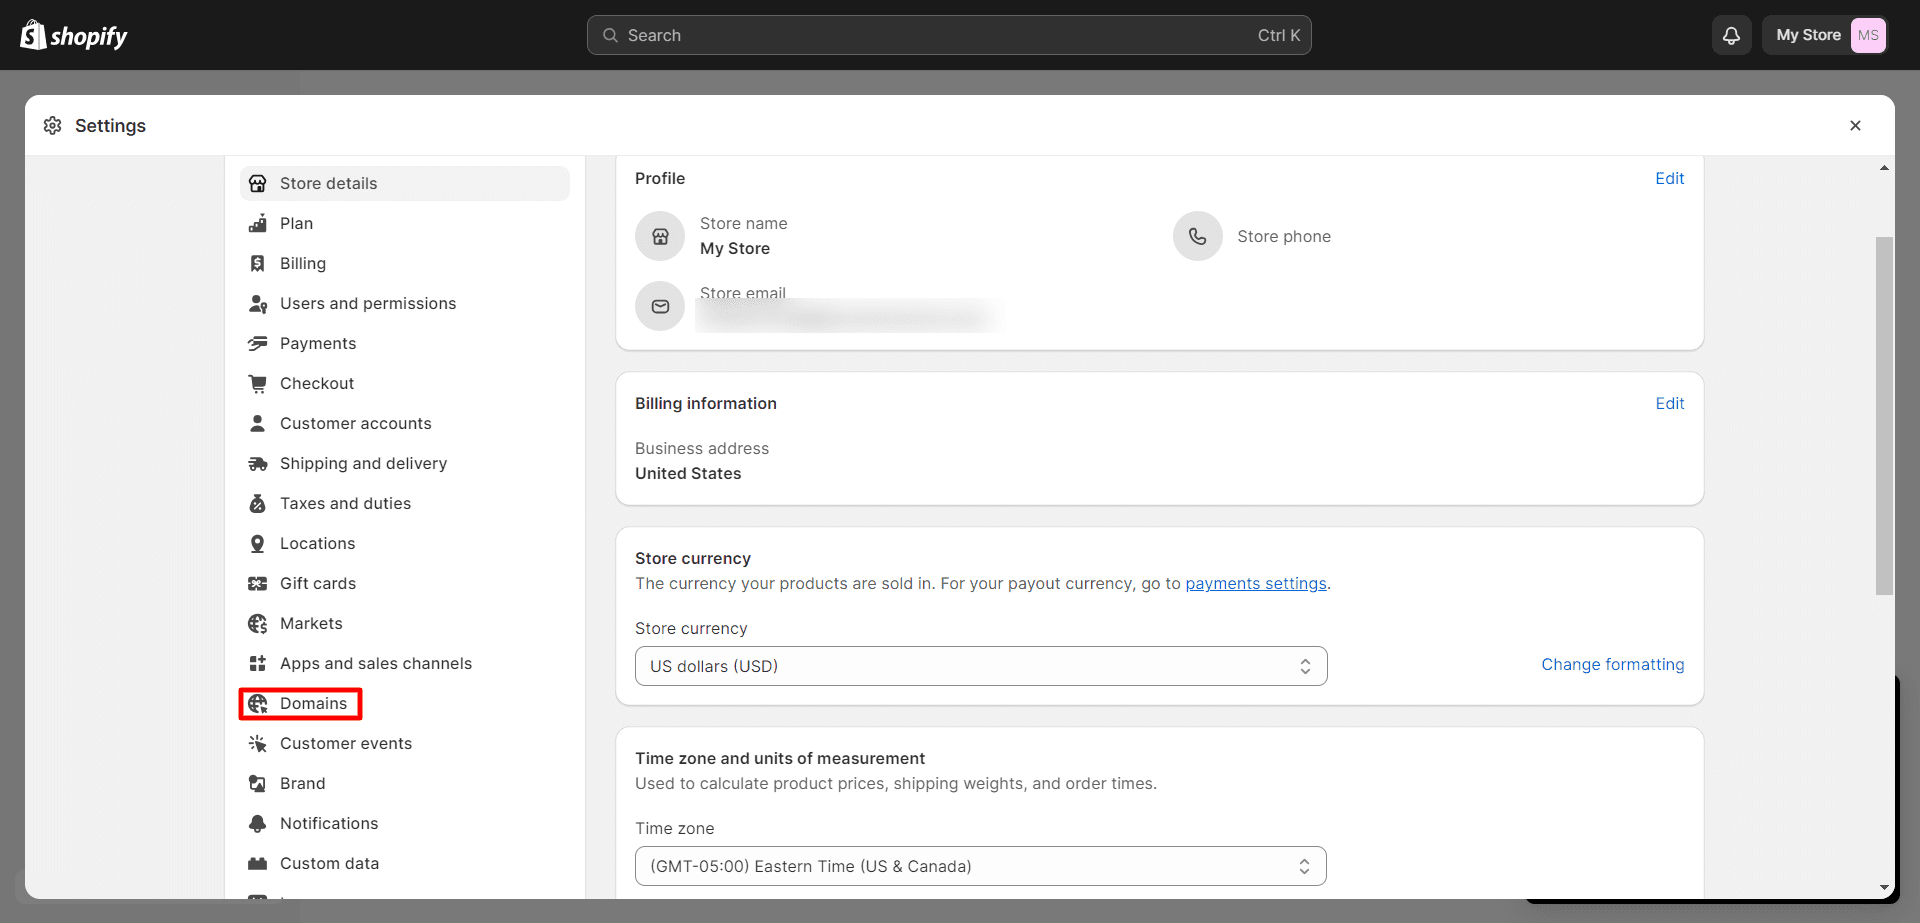Click the store phone icon
1920x923 pixels.
1197,236
